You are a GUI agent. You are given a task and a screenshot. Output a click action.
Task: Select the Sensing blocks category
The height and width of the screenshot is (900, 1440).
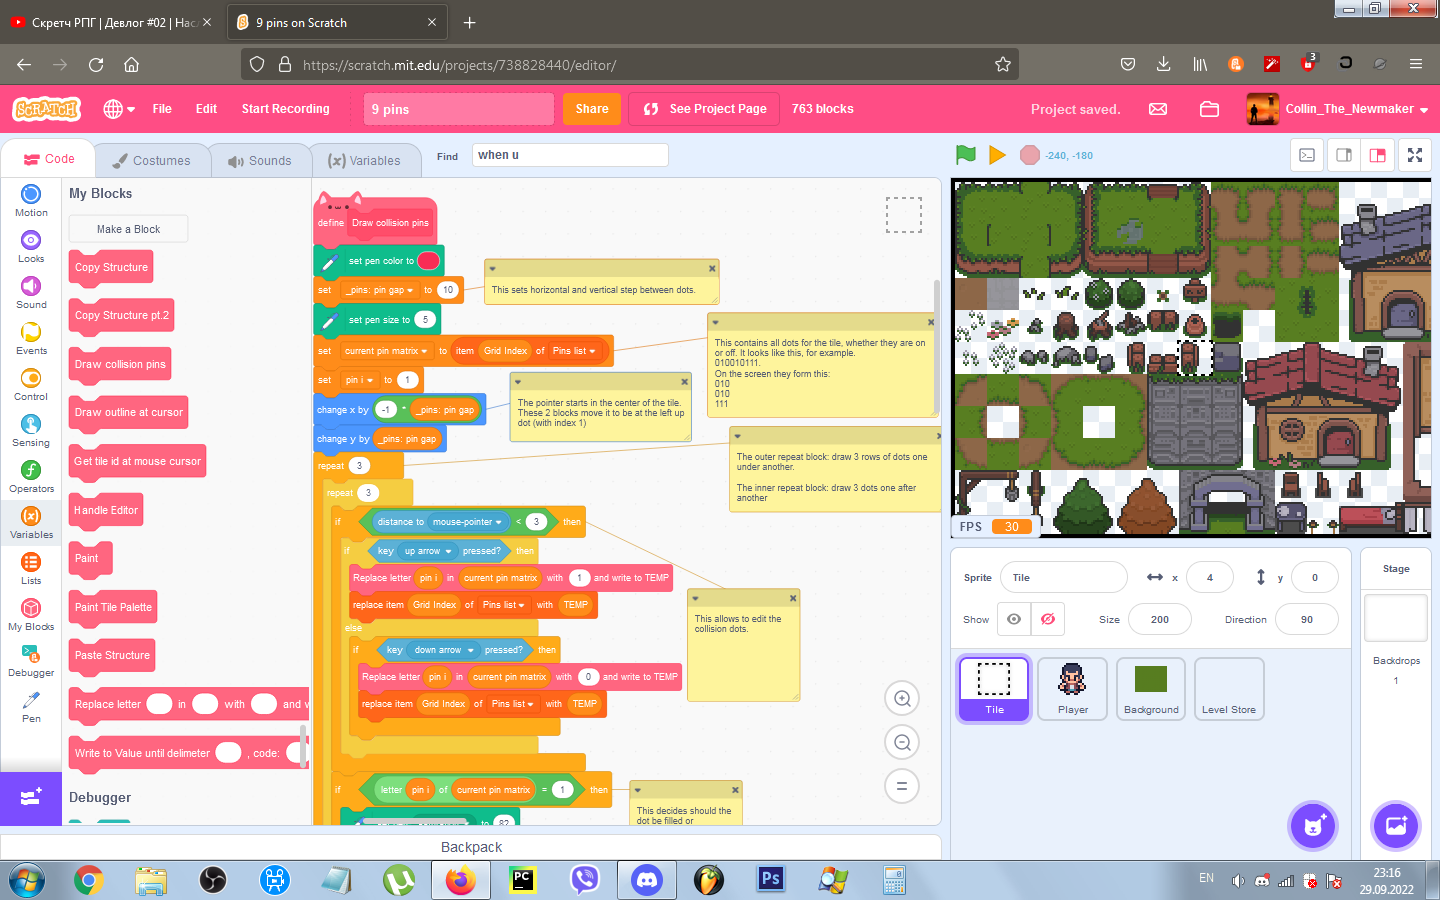[31, 430]
